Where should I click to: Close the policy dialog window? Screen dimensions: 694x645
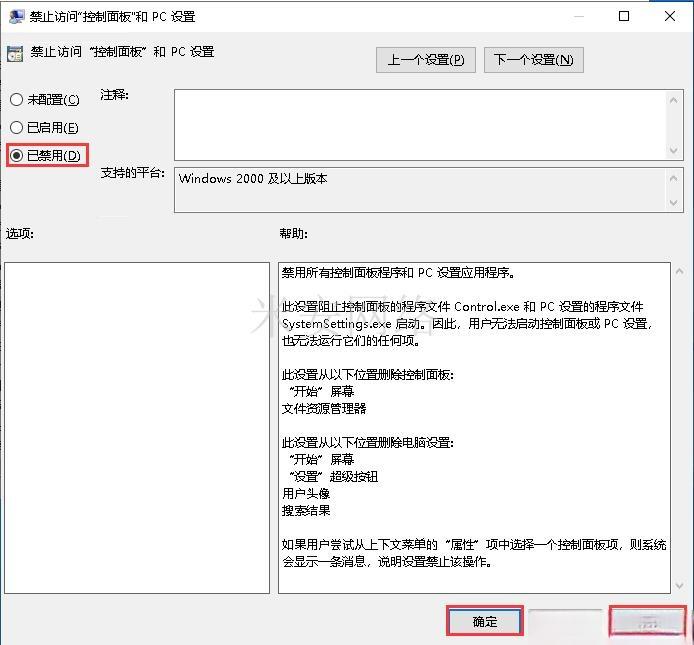tap(670, 16)
